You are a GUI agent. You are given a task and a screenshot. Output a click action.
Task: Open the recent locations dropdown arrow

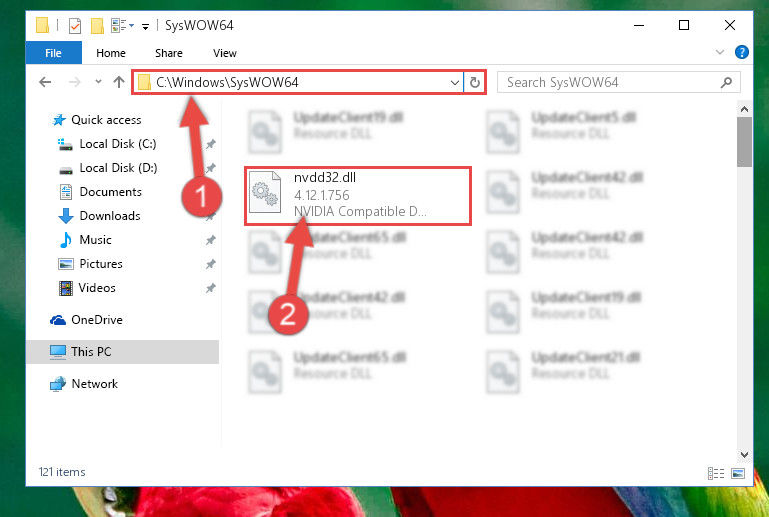tap(98, 82)
